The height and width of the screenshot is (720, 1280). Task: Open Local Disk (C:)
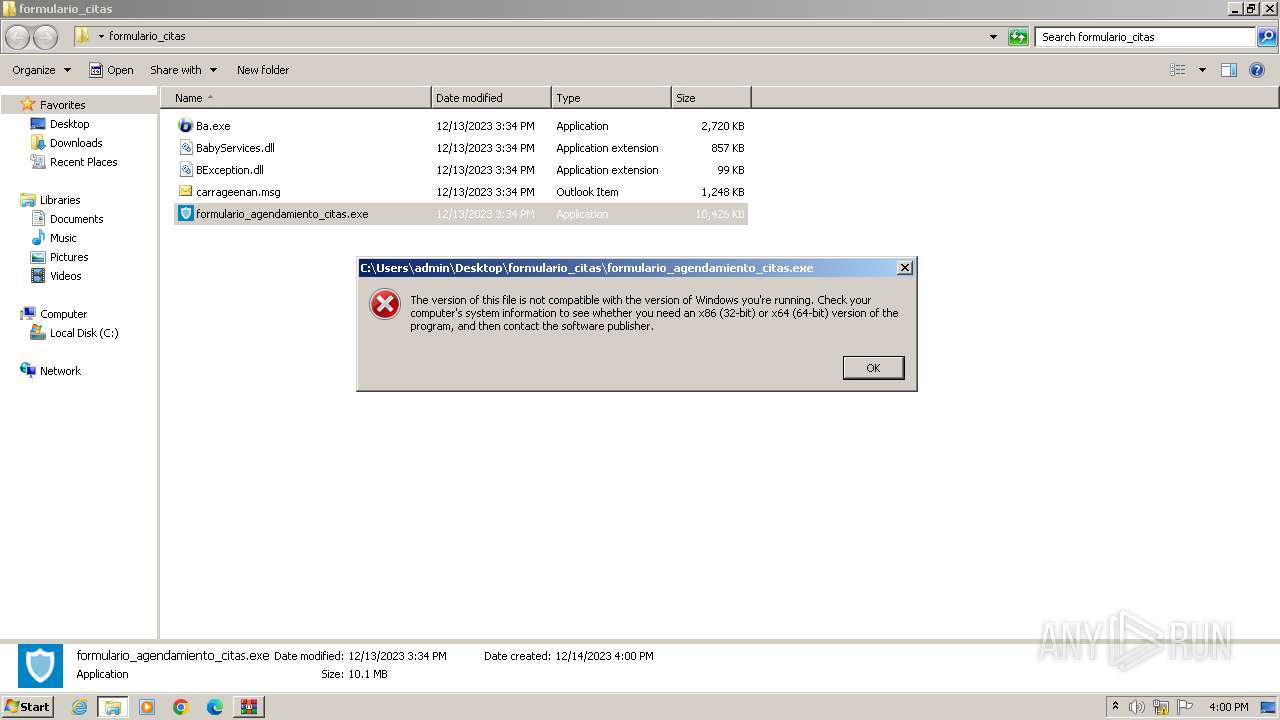pos(84,333)
